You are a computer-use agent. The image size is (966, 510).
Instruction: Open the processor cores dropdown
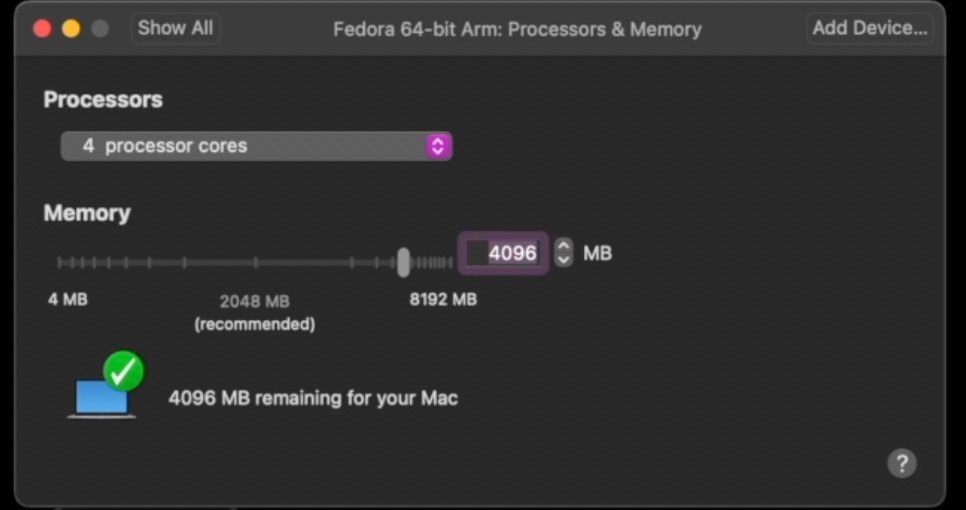[x=256, y=146]
